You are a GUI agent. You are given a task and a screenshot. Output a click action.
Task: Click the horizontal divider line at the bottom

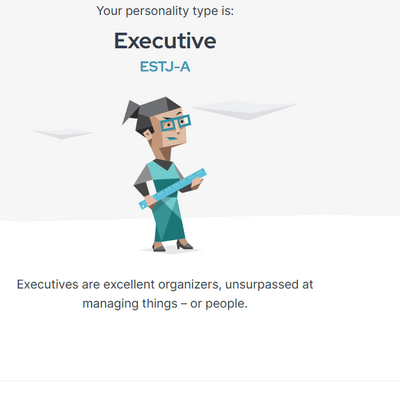pos(200,380)
